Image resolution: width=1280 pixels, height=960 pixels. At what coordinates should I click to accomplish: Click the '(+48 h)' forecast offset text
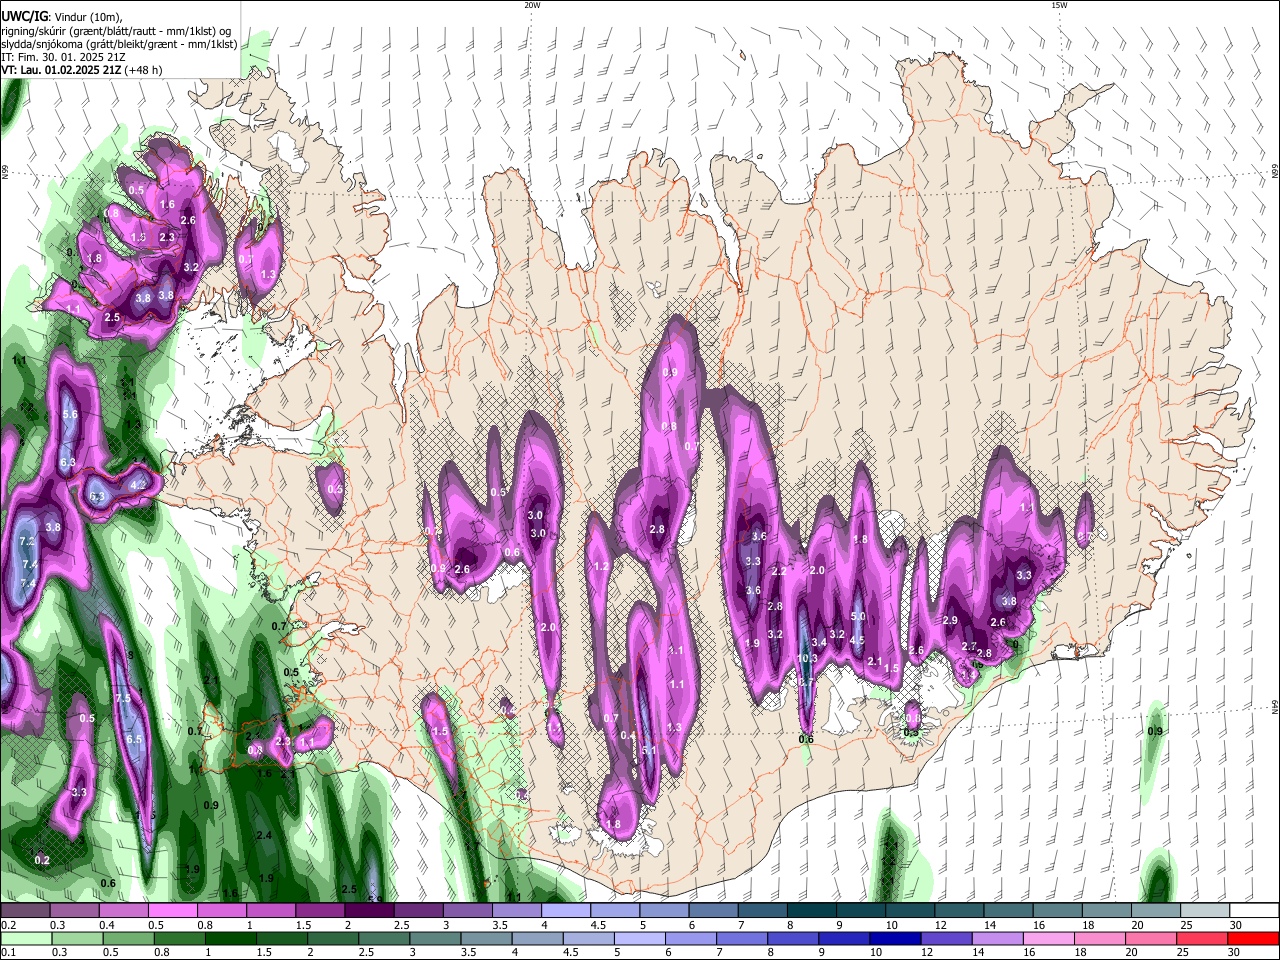pyautogui.click(x=143, y=71)
